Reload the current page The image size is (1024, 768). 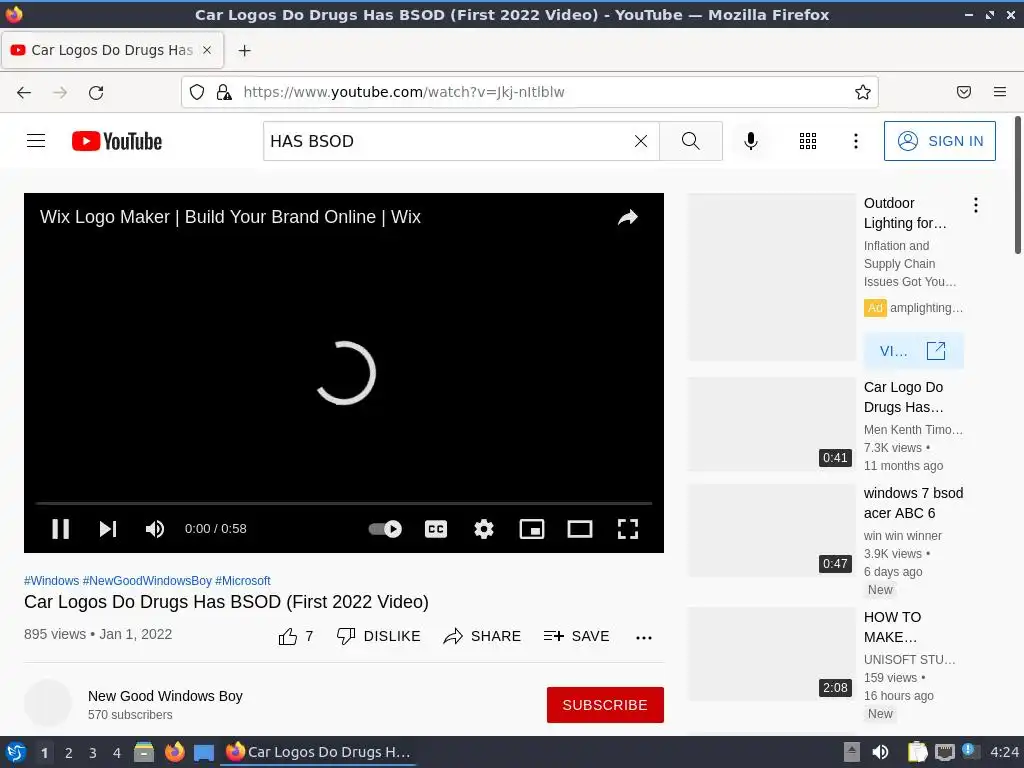point(96,92)
